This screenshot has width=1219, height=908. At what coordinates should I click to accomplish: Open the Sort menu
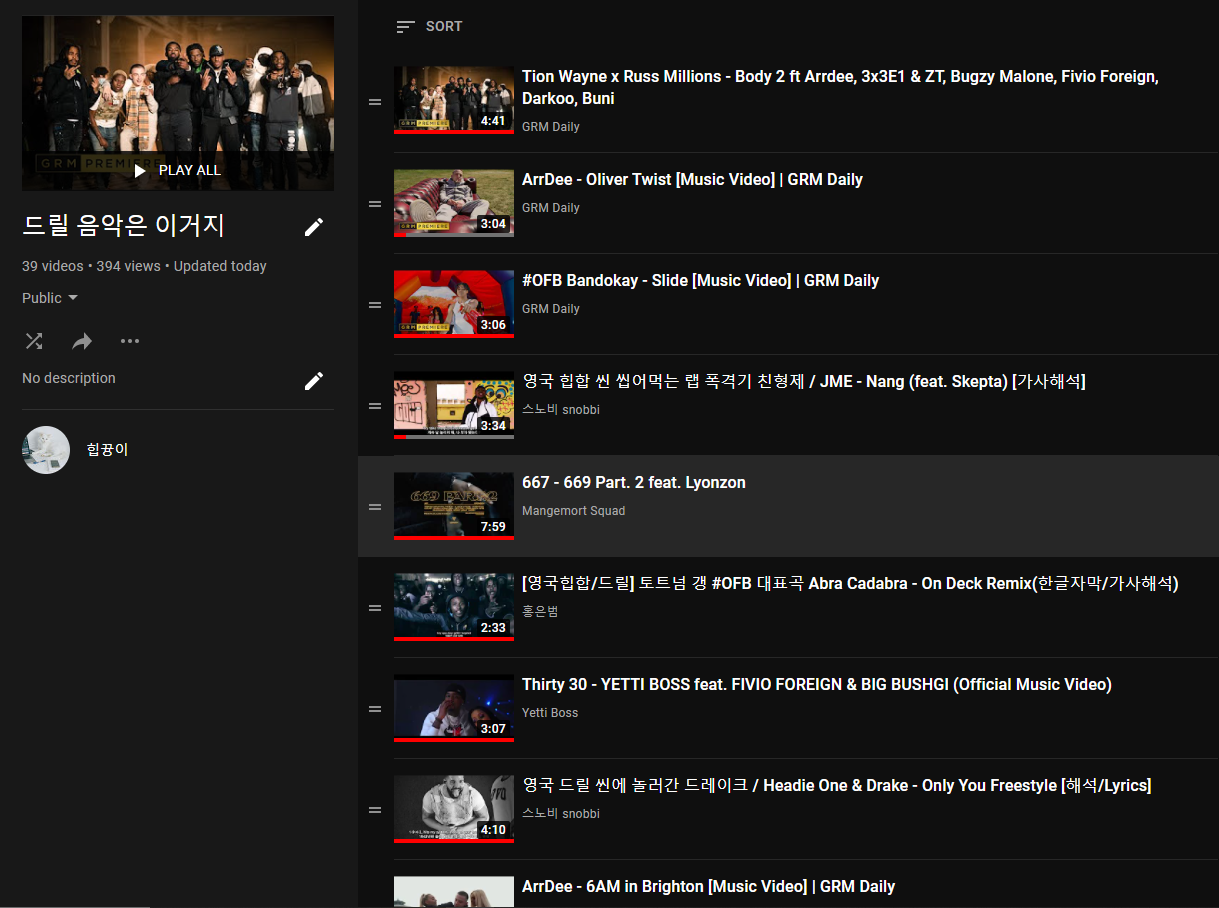429,27
